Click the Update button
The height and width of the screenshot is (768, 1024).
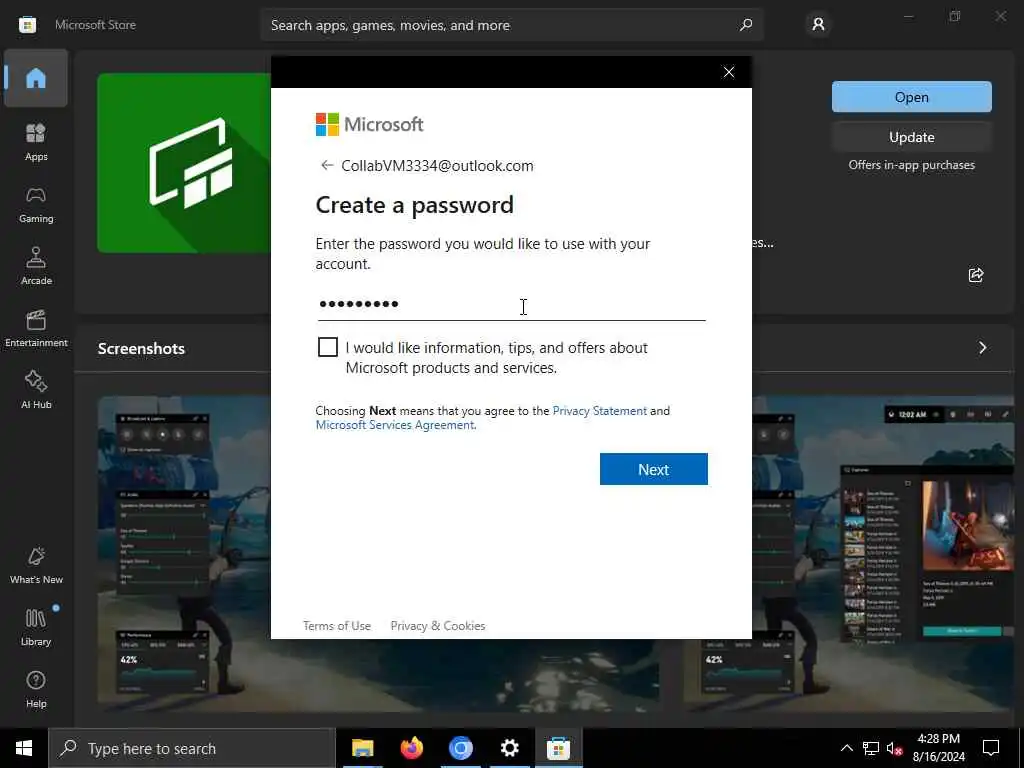coord(912,137)
